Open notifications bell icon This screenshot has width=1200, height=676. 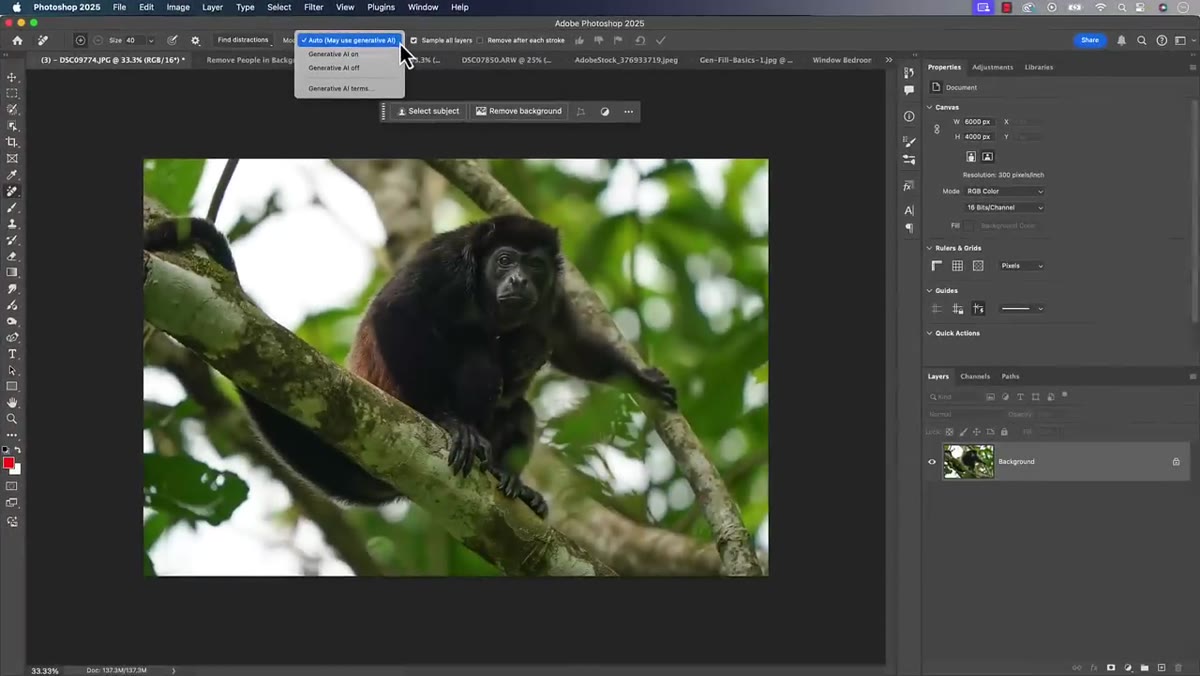pyautogui.click(x=1121, y=40)
